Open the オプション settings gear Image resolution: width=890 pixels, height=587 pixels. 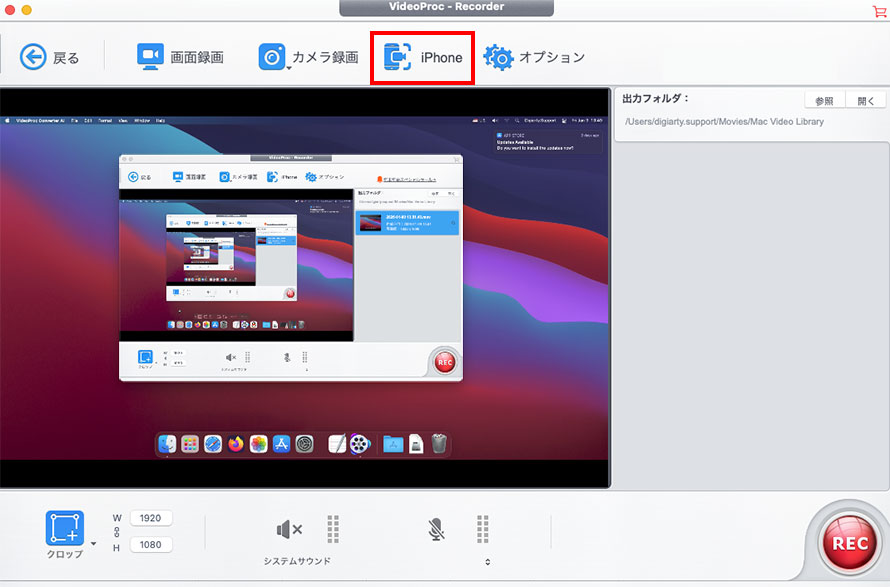point(535,57)
